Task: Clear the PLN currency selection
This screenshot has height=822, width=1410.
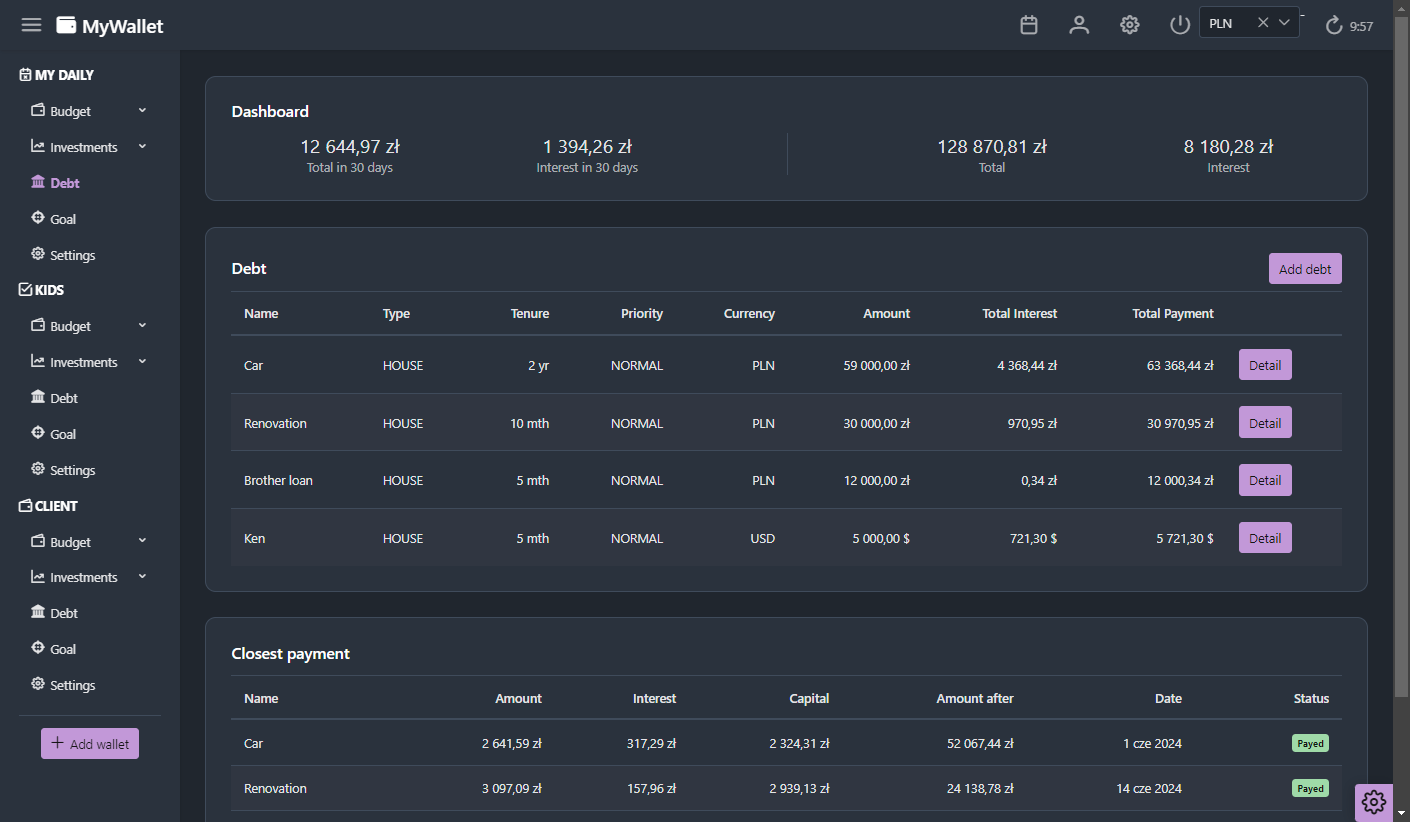Action: [x=1263, y=23]
